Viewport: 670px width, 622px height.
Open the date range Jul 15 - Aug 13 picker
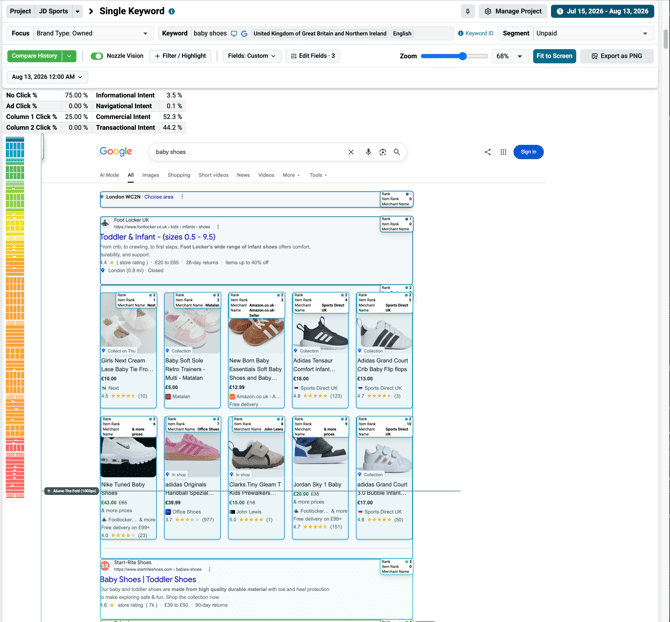click(602, 12)
